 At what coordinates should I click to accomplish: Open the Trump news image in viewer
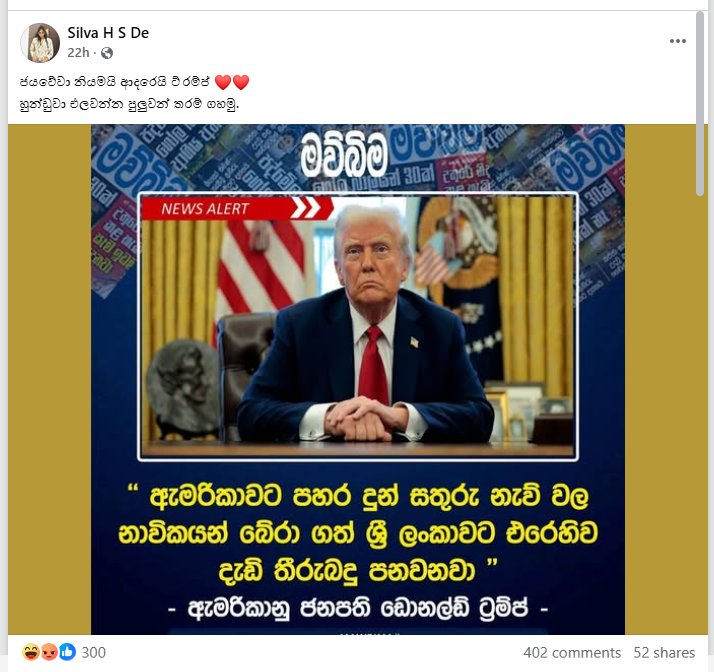(x=358, y=379)
